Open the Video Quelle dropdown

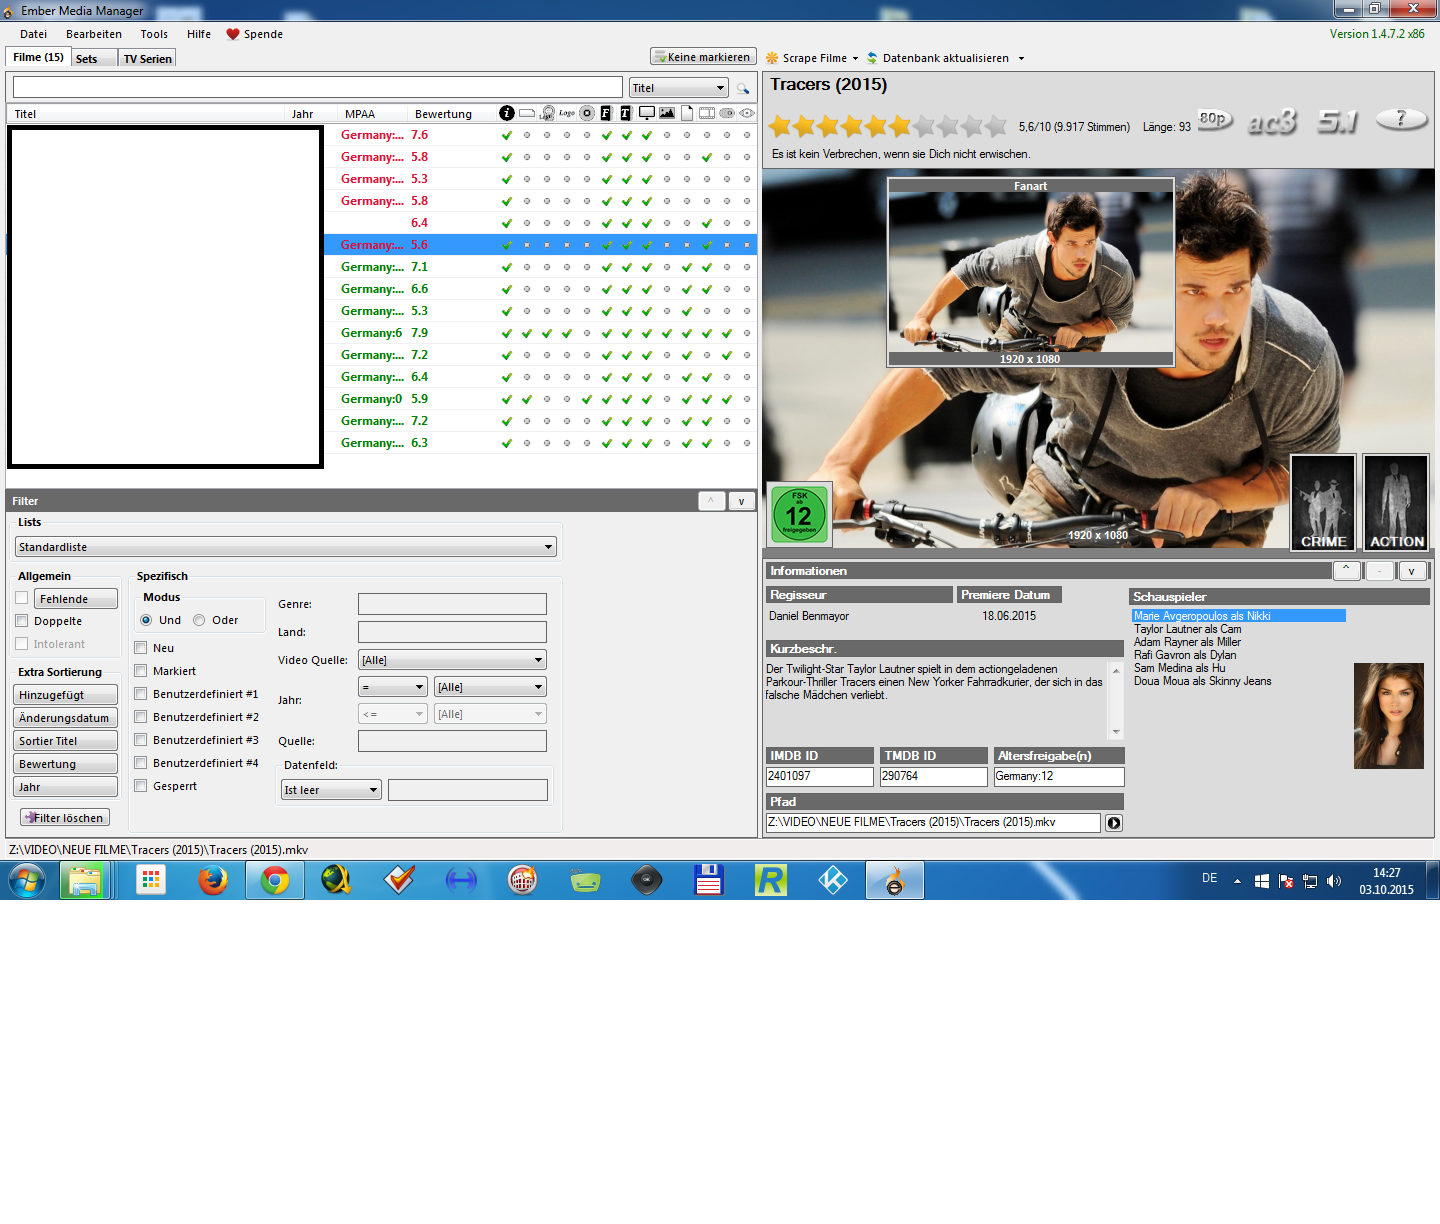tap(452, 660)
